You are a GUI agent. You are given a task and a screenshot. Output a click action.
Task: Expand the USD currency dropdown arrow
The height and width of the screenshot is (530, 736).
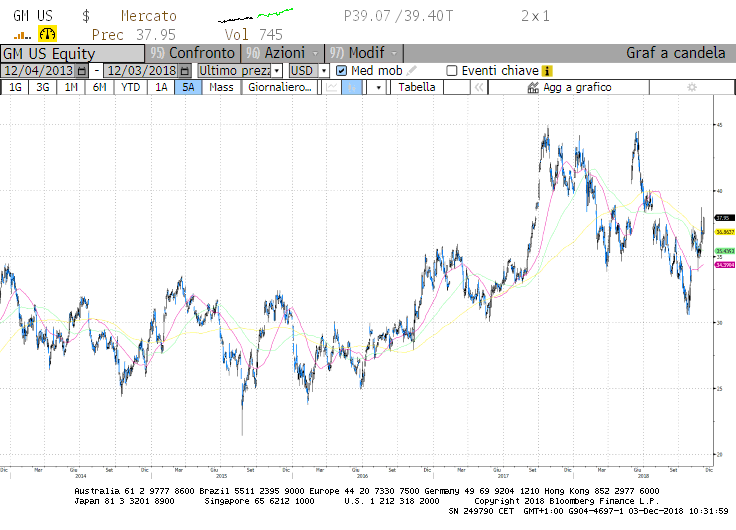324,71
